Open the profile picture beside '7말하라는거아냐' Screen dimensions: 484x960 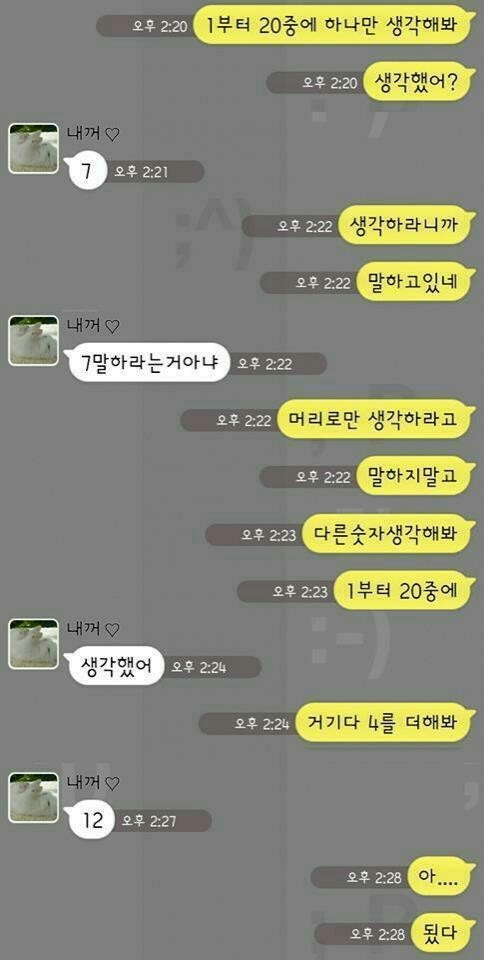point(34,340)
